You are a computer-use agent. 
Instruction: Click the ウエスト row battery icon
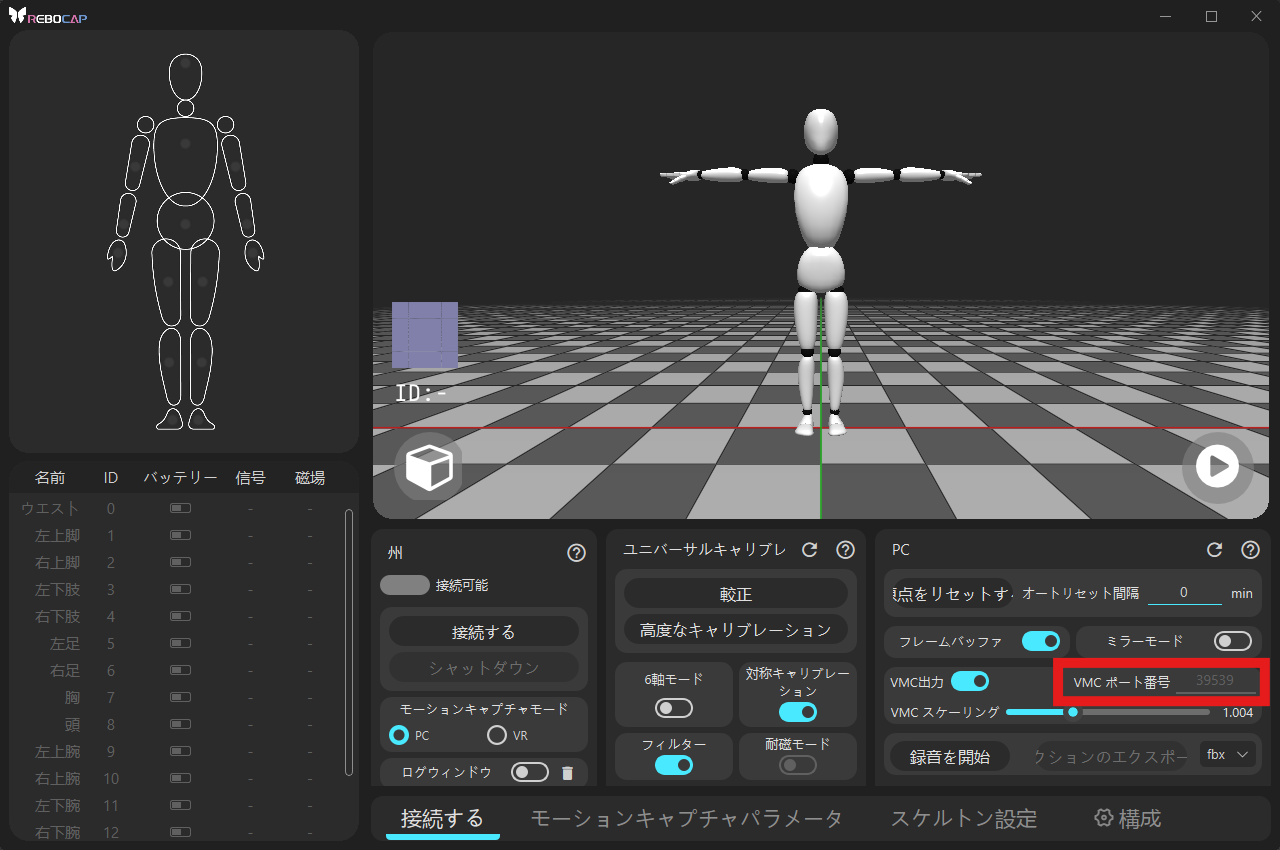[180, 508]
